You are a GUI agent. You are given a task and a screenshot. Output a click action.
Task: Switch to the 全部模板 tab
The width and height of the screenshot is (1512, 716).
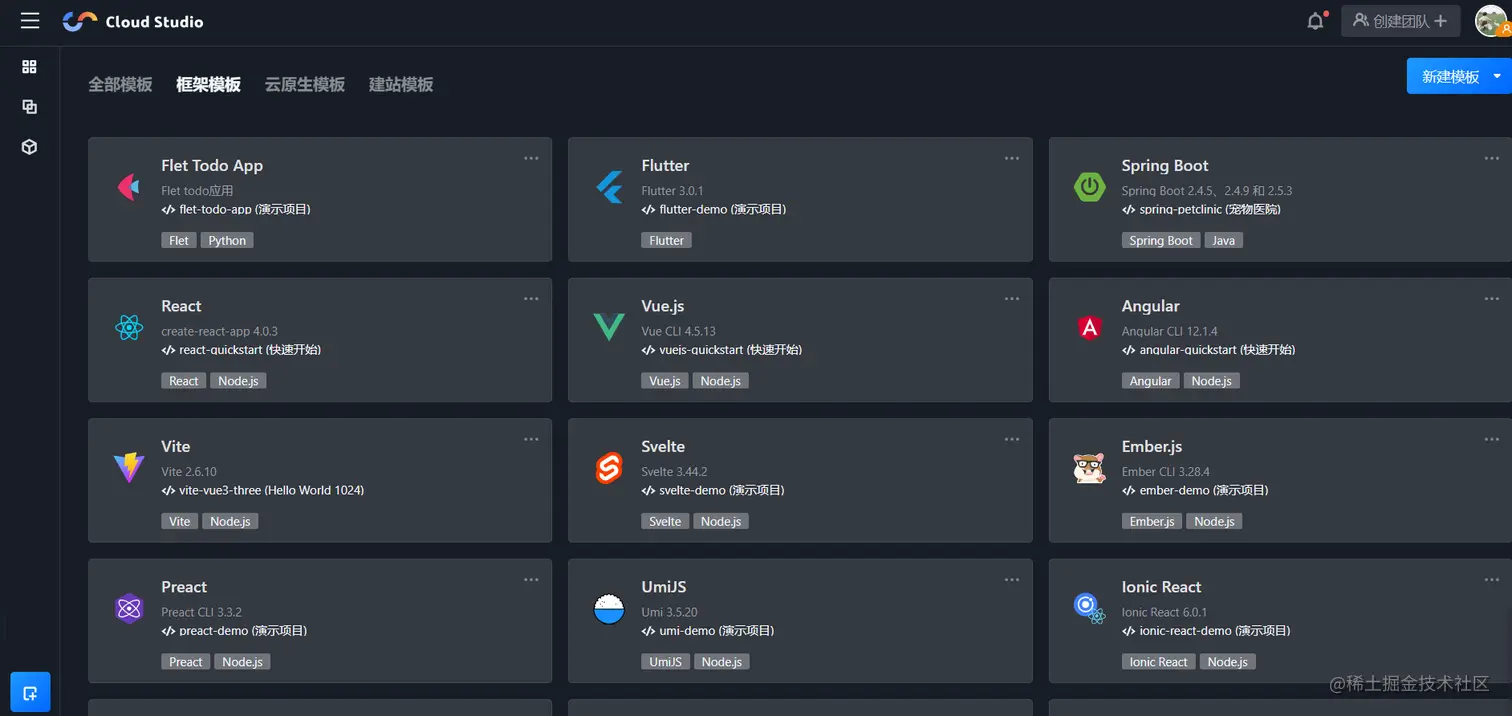[120, 85]
